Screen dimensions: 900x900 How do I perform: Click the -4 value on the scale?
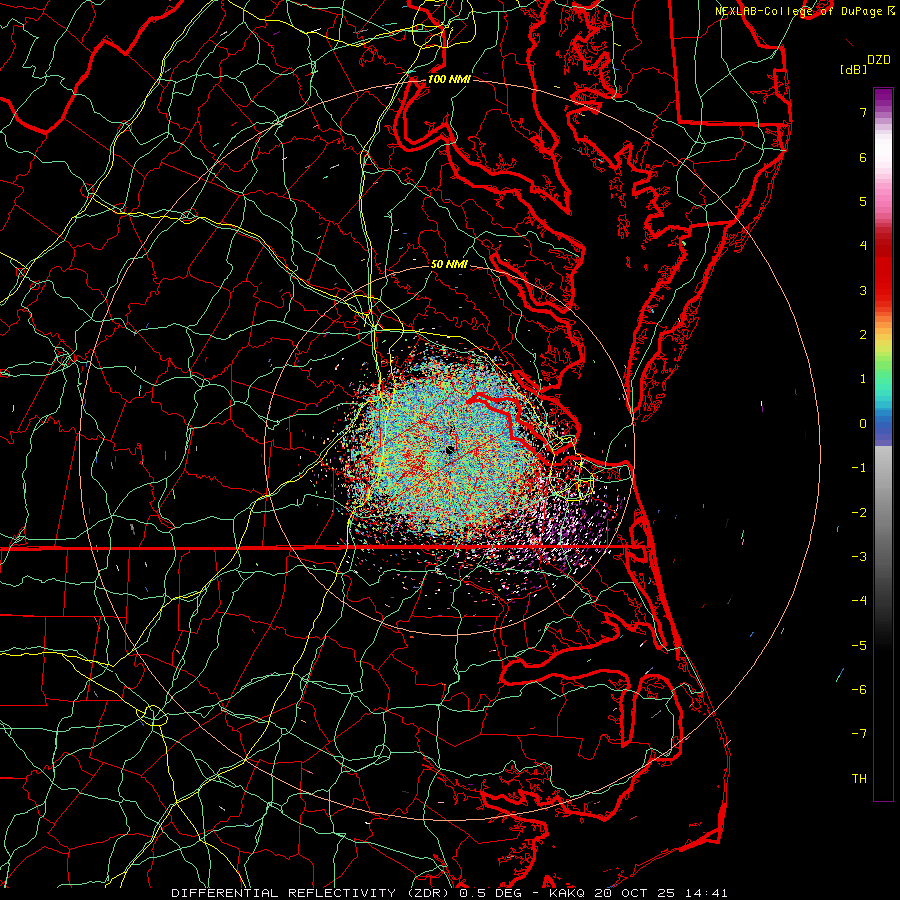[859, 601]
